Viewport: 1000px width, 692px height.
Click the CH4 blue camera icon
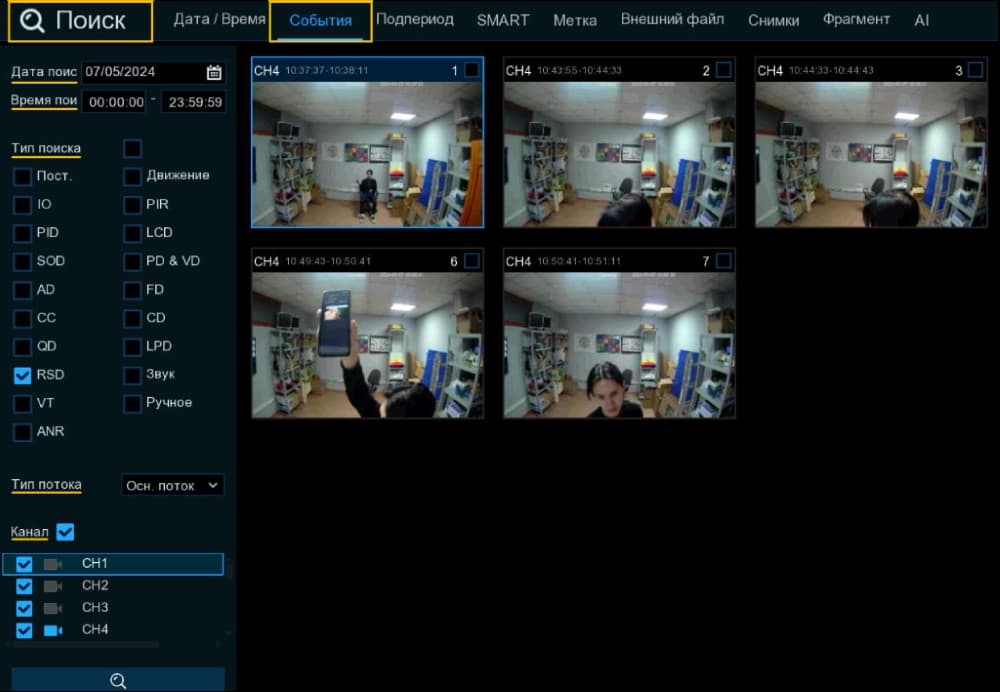53,630
